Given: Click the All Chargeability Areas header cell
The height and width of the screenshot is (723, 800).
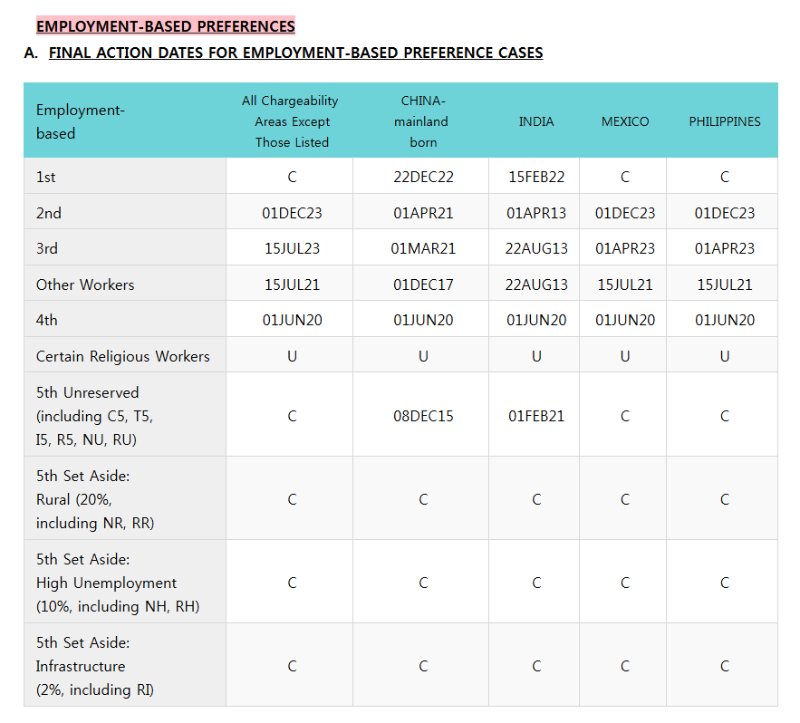Looking at the screenshot, I should tap(290, 121).
